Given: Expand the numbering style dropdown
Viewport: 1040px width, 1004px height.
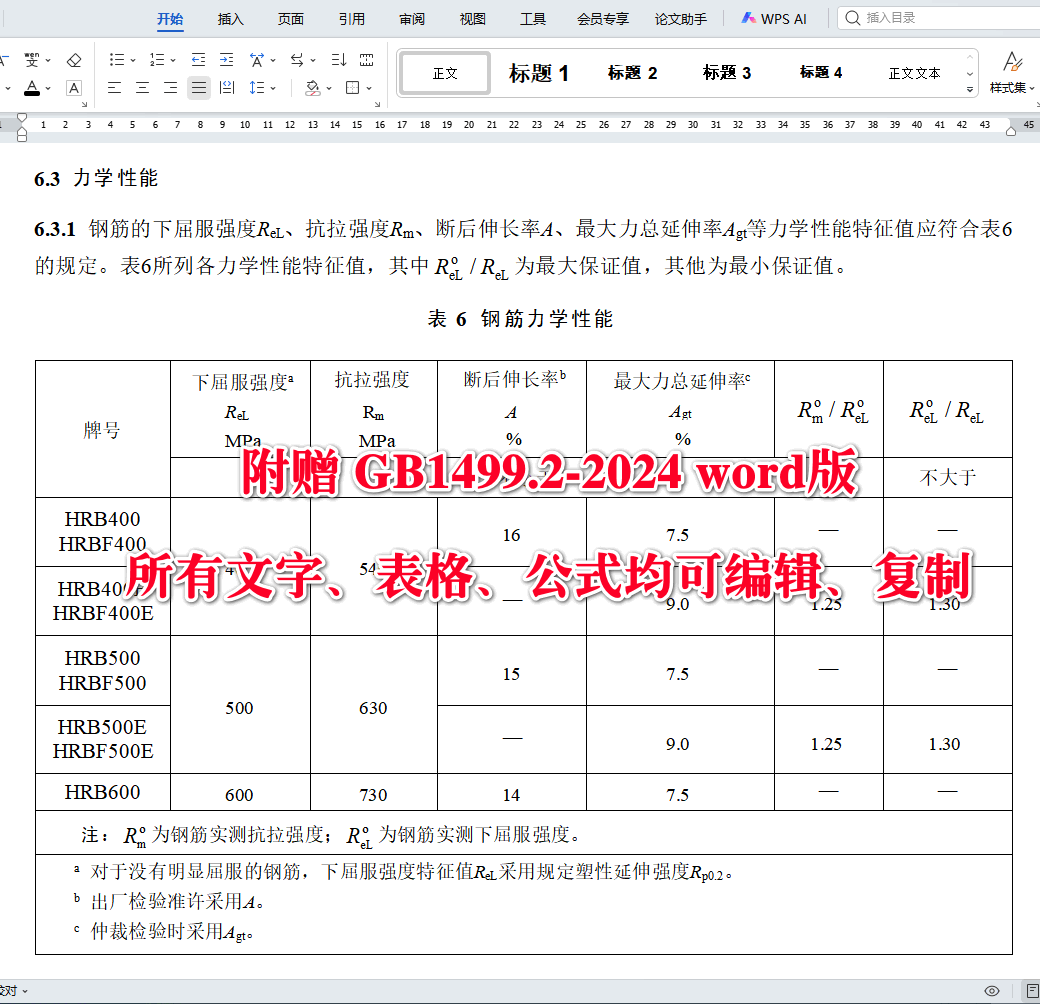Looking at the screenshot, I should tap(173, 61).
